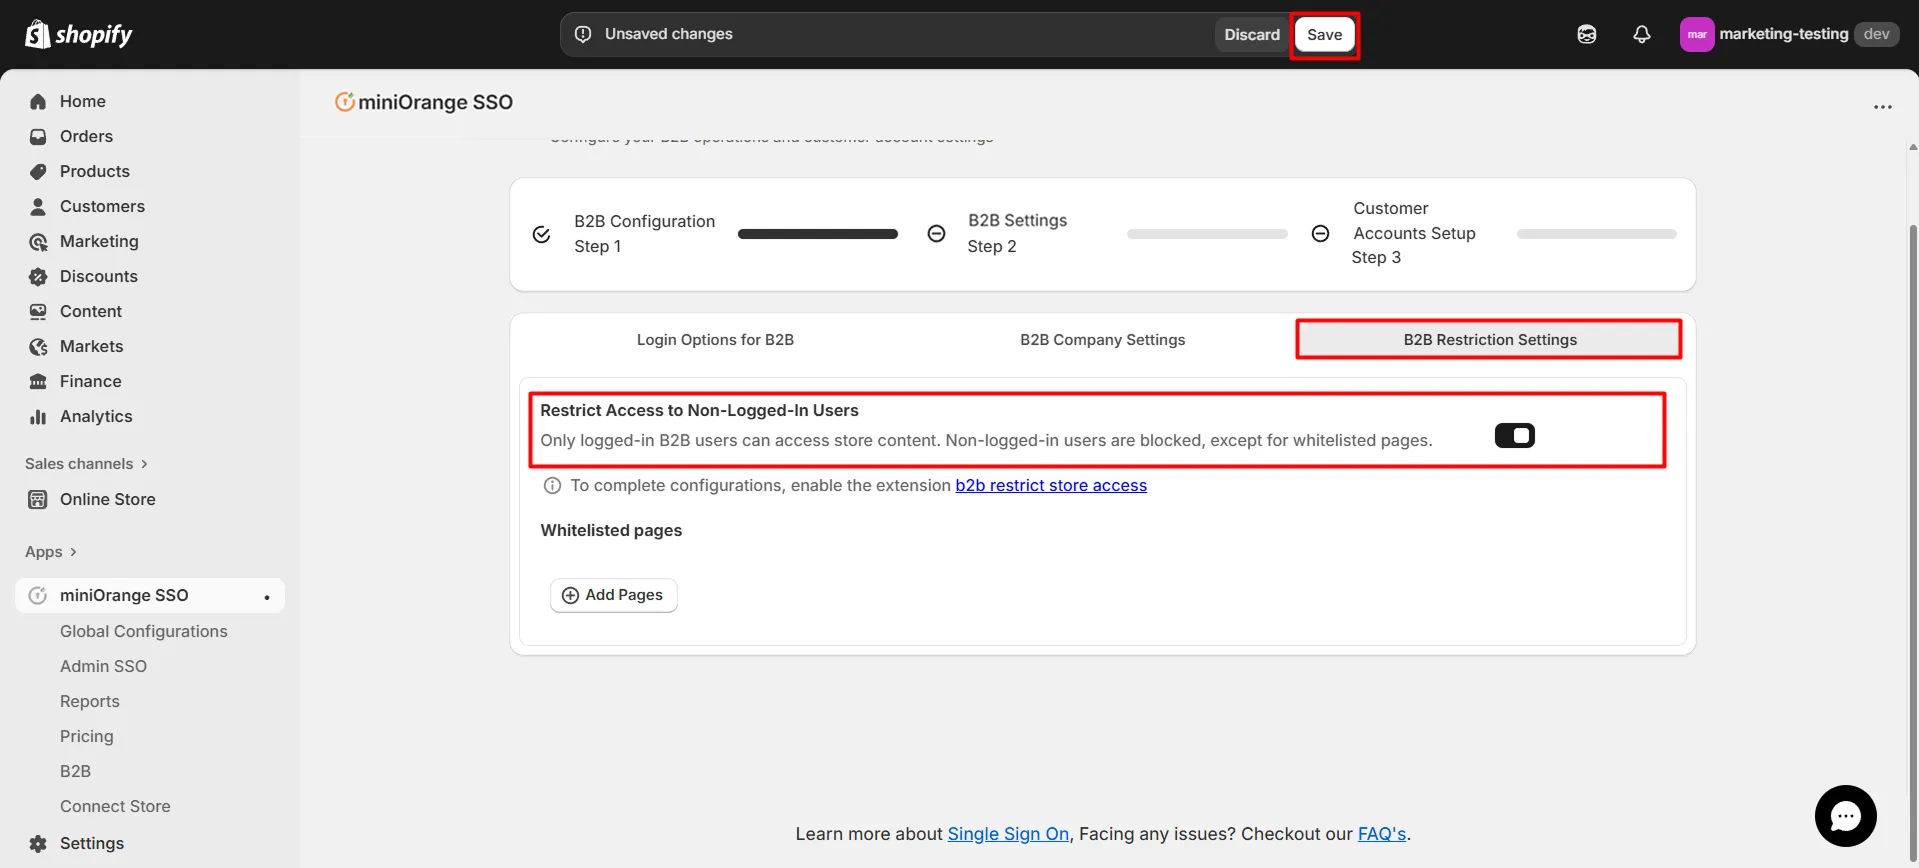
Task: Open Single Sign On link
Action: [1008, 834]
